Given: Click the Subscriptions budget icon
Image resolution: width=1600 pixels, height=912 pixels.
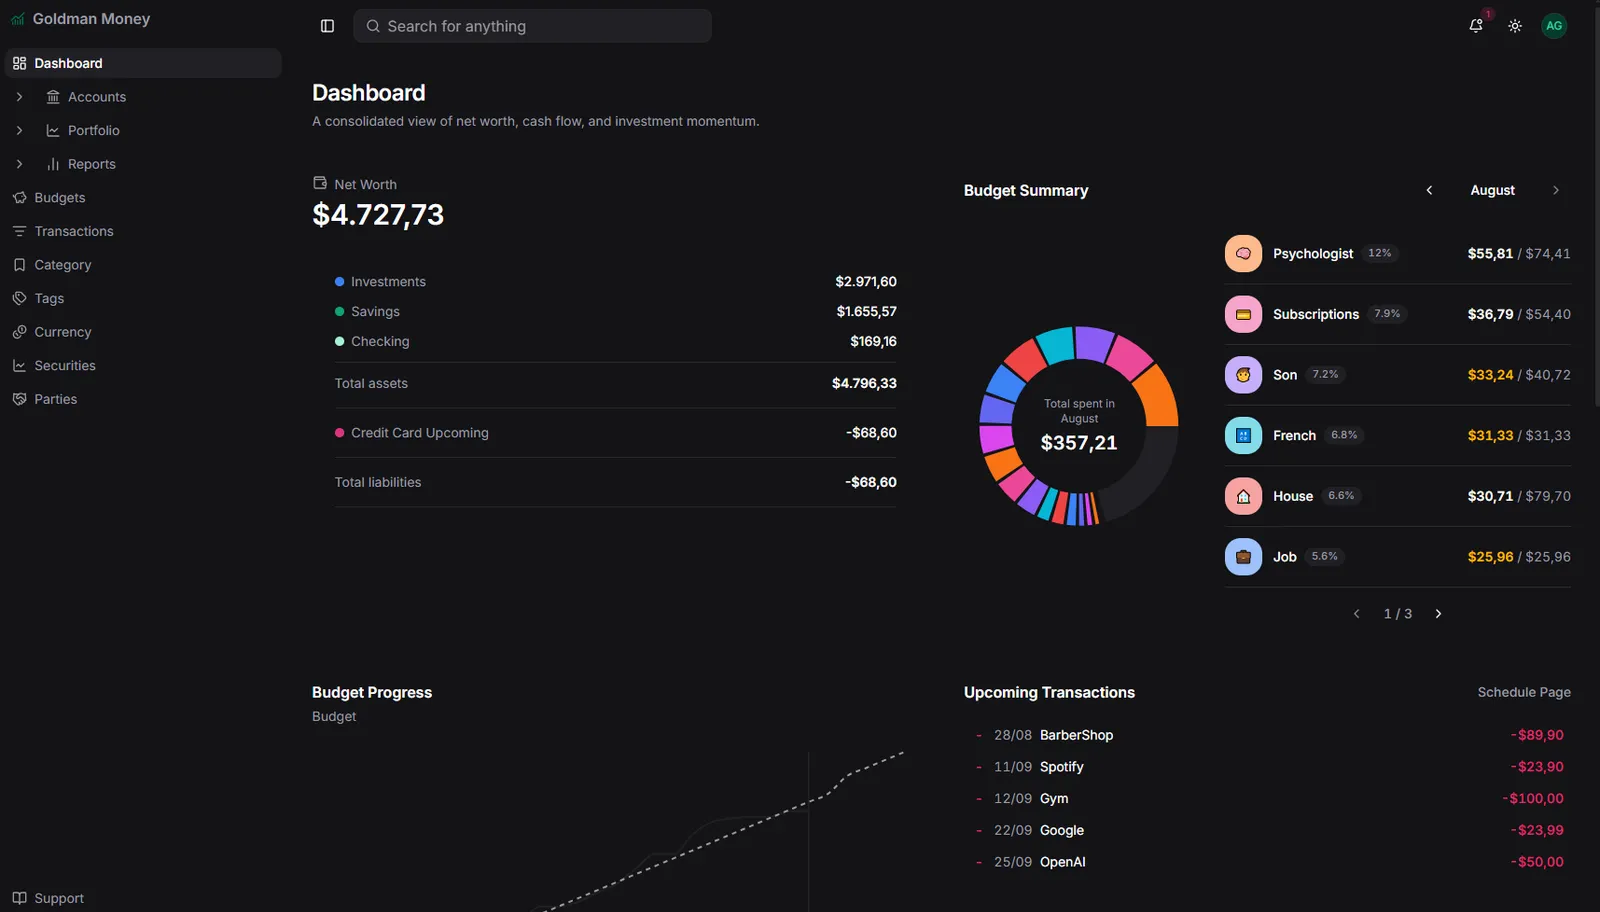Looking at the screenshot, I should coord(1243,314).
